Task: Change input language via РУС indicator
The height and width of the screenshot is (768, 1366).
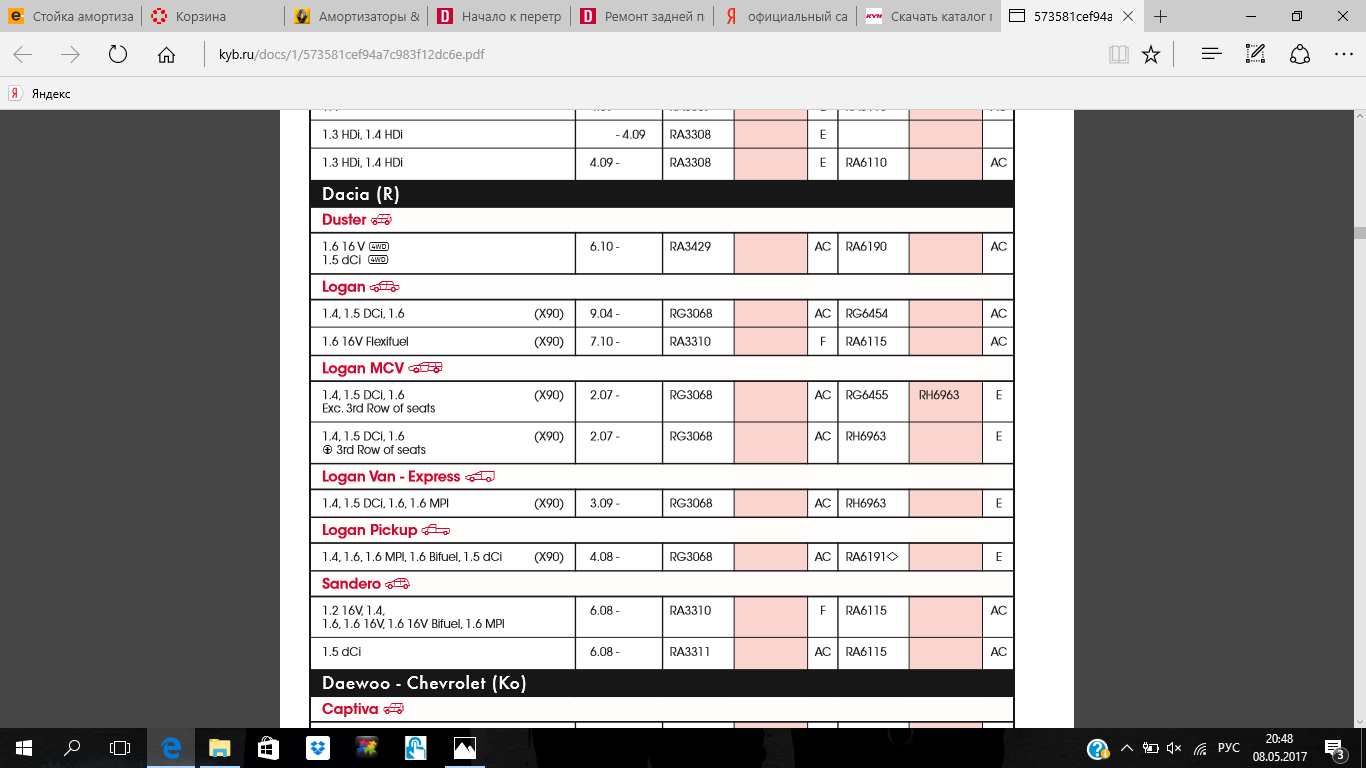Action: [1229, 748]
